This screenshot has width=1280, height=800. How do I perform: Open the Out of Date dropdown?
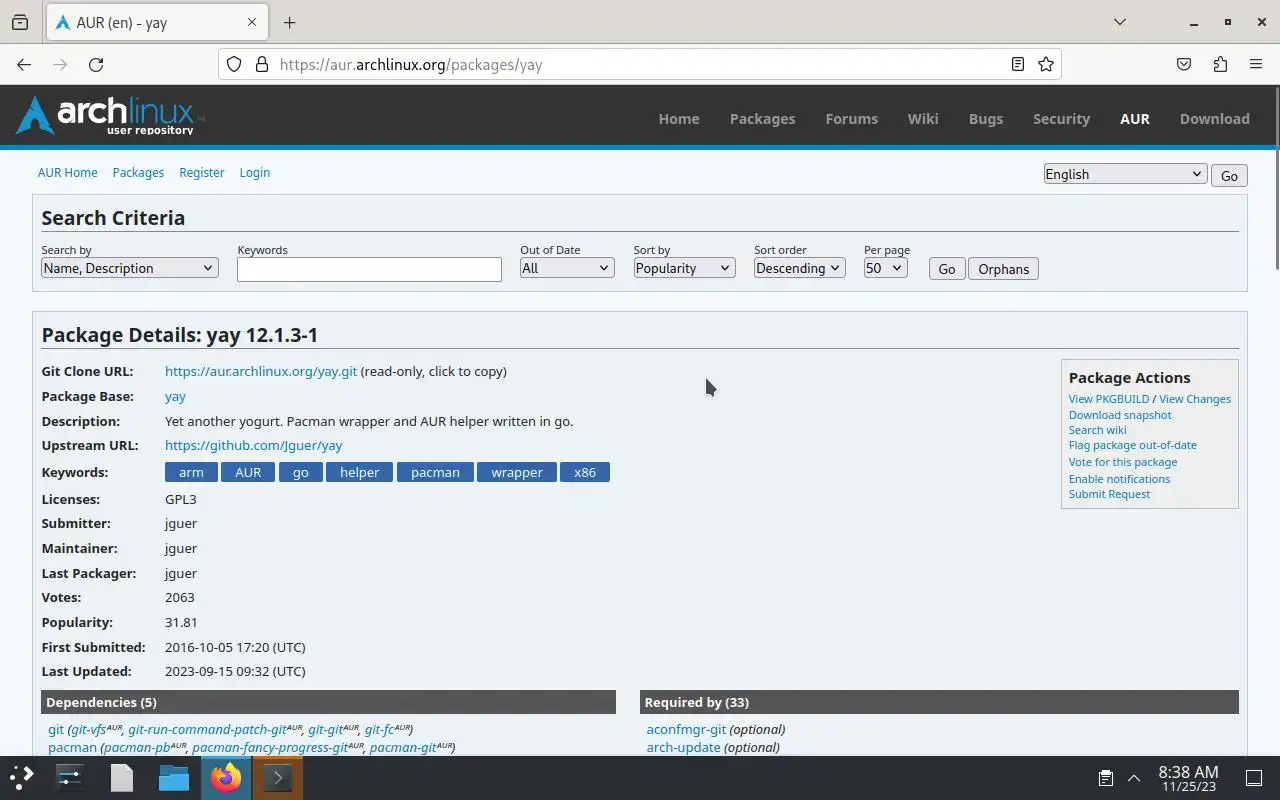click(566, 268)
